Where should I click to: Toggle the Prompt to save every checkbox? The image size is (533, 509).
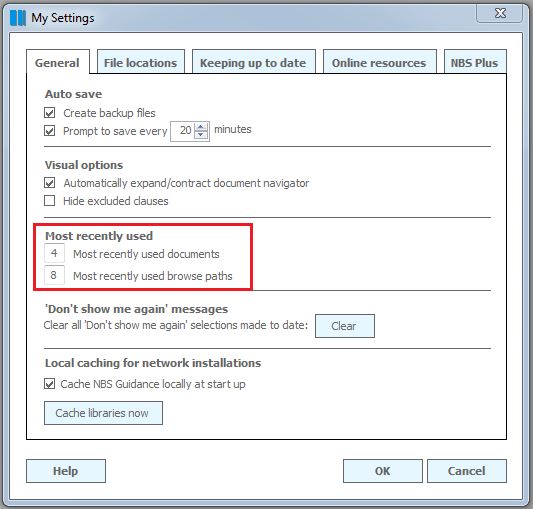click(50, 131)
